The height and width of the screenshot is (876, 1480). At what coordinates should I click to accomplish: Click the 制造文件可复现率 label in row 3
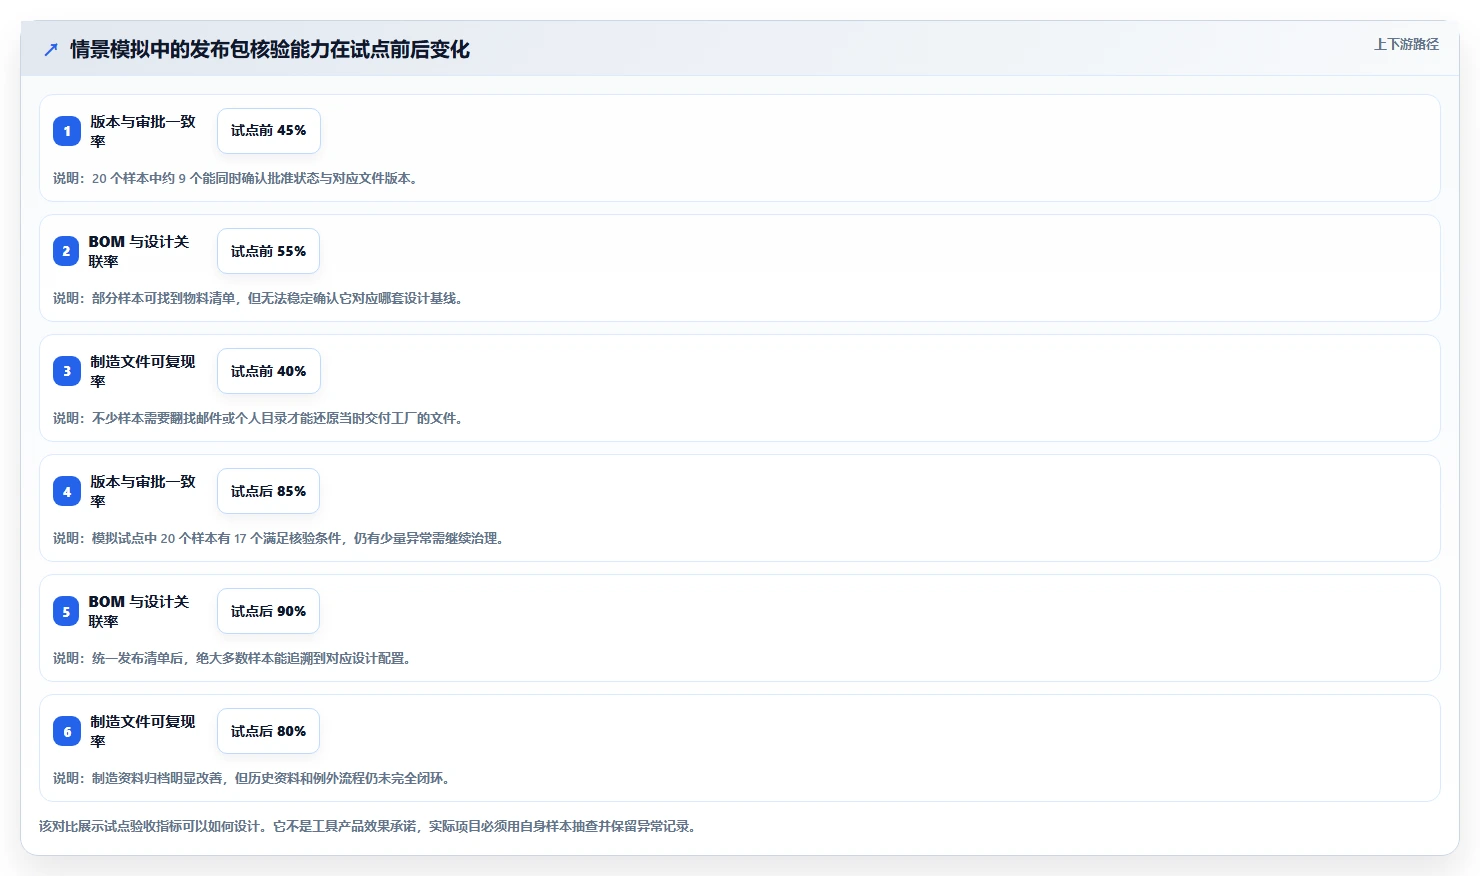(x=143, y=371)
